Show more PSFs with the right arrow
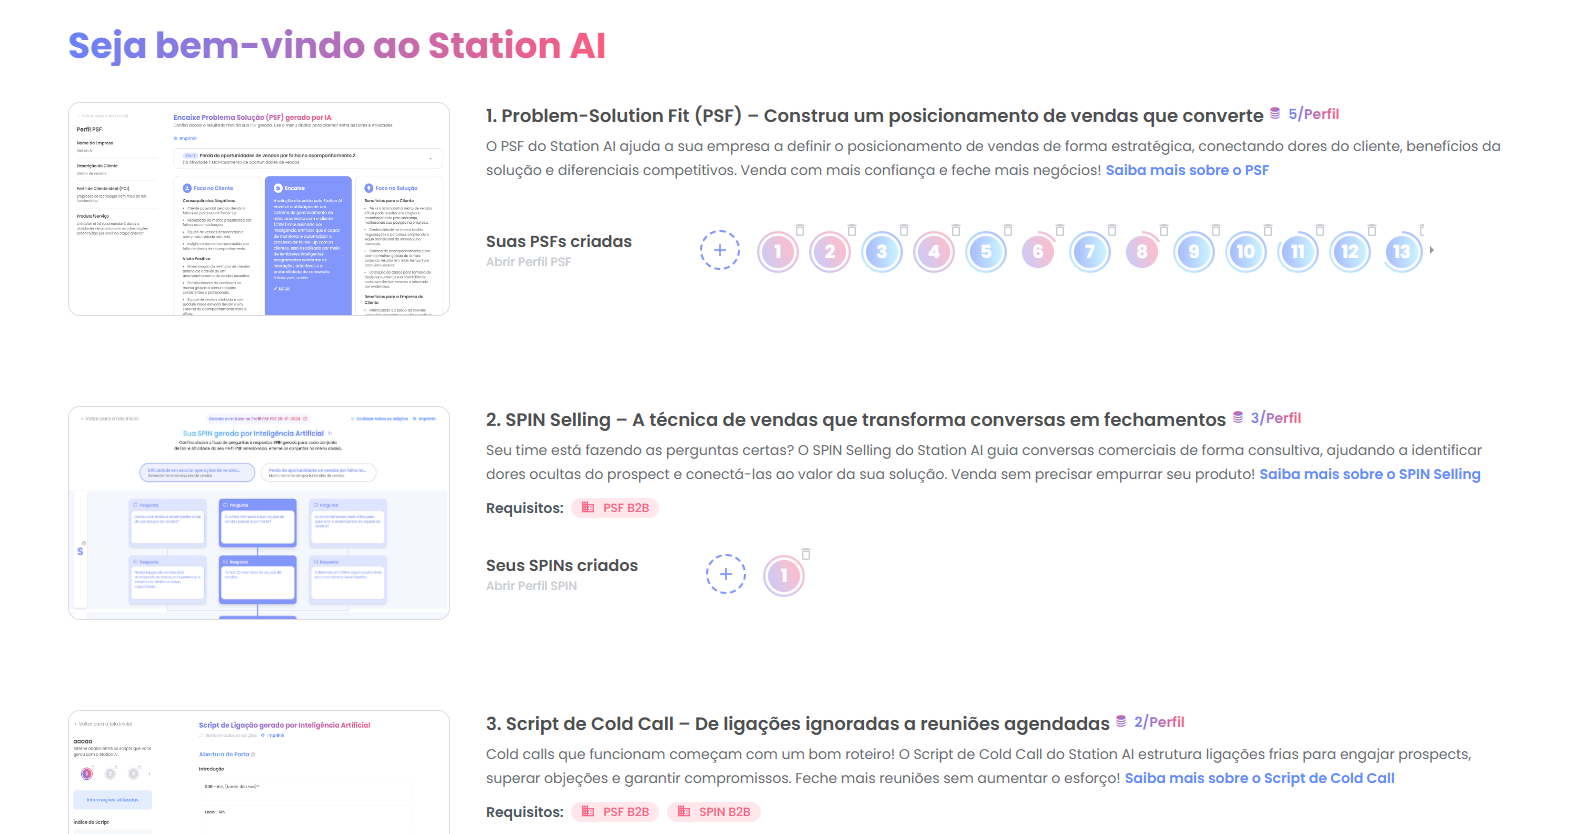The width and height of the screenshot is (1596, 834). [x=1432, y=250]
